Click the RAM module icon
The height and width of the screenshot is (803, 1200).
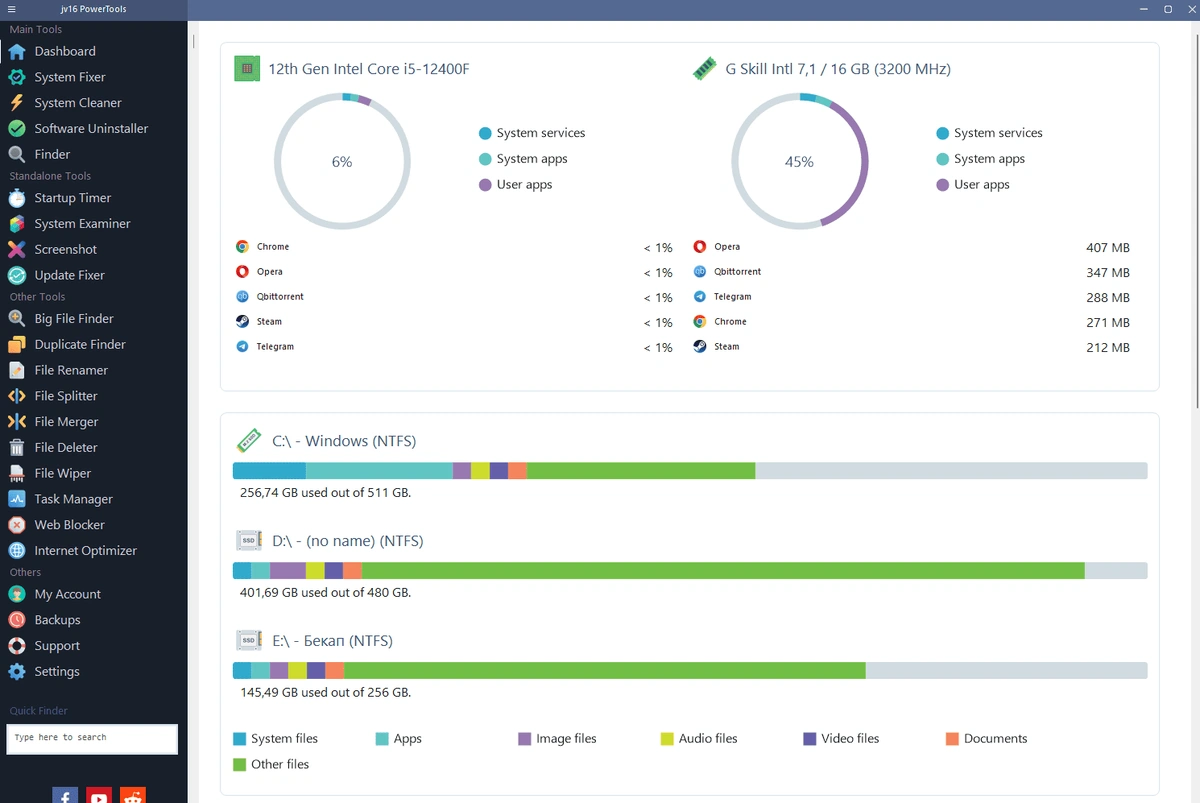point(705,69)
